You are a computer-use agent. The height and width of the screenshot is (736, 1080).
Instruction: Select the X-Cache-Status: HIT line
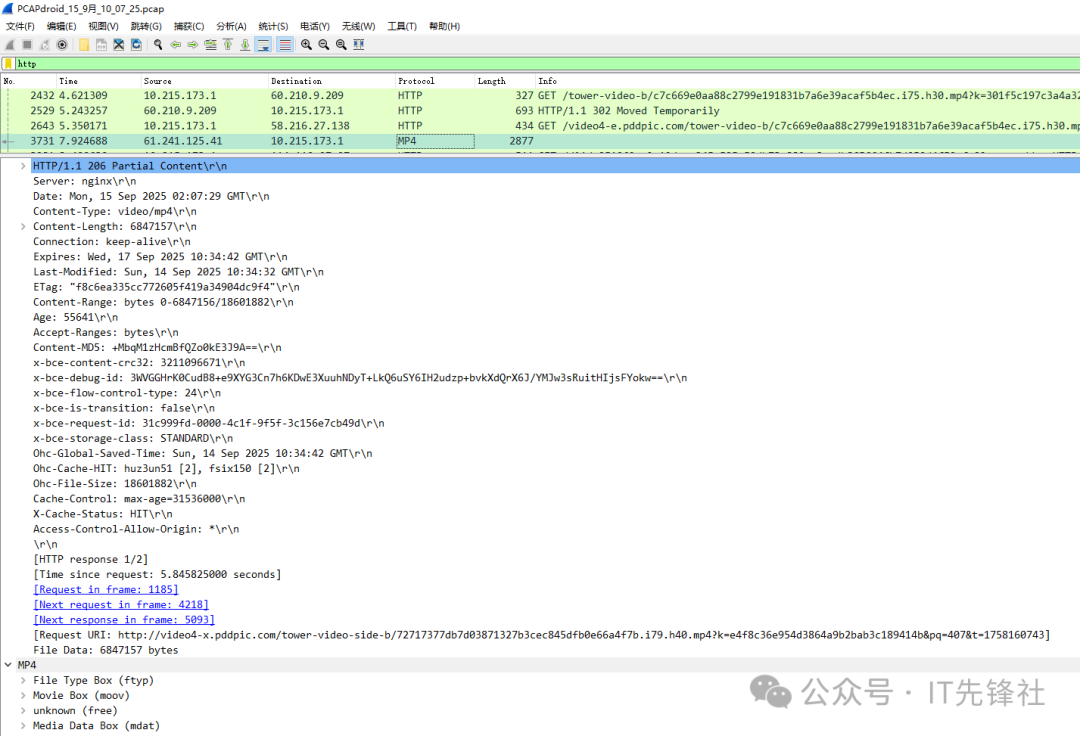tap(103, 514)
